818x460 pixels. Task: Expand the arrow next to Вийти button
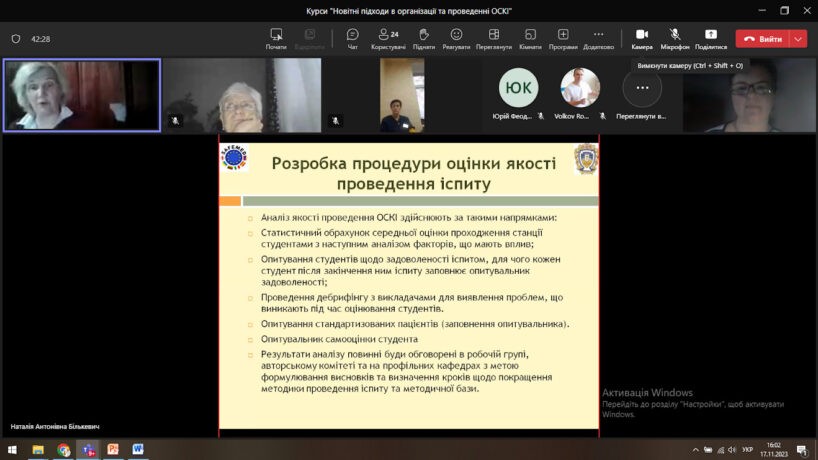[x=798, y=39]
